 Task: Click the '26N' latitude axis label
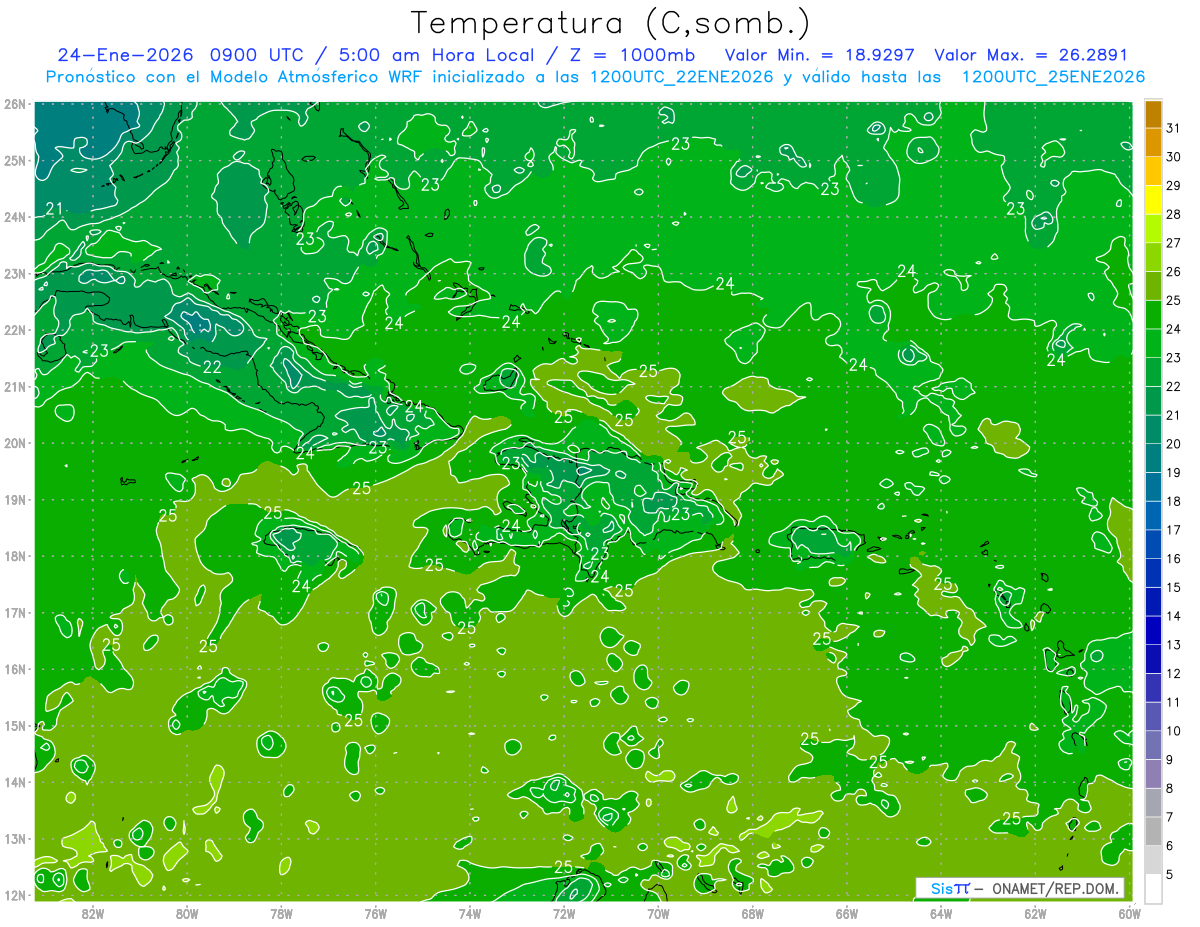tap(15, 104)
